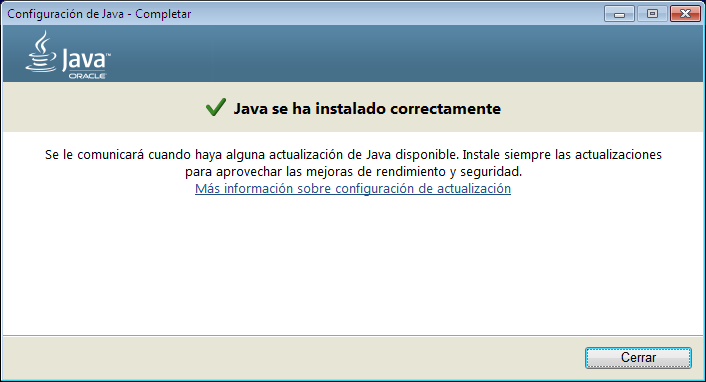Open Más información sobre configuración de actualización link
This screenshot has width=706, height=382.
353,188
